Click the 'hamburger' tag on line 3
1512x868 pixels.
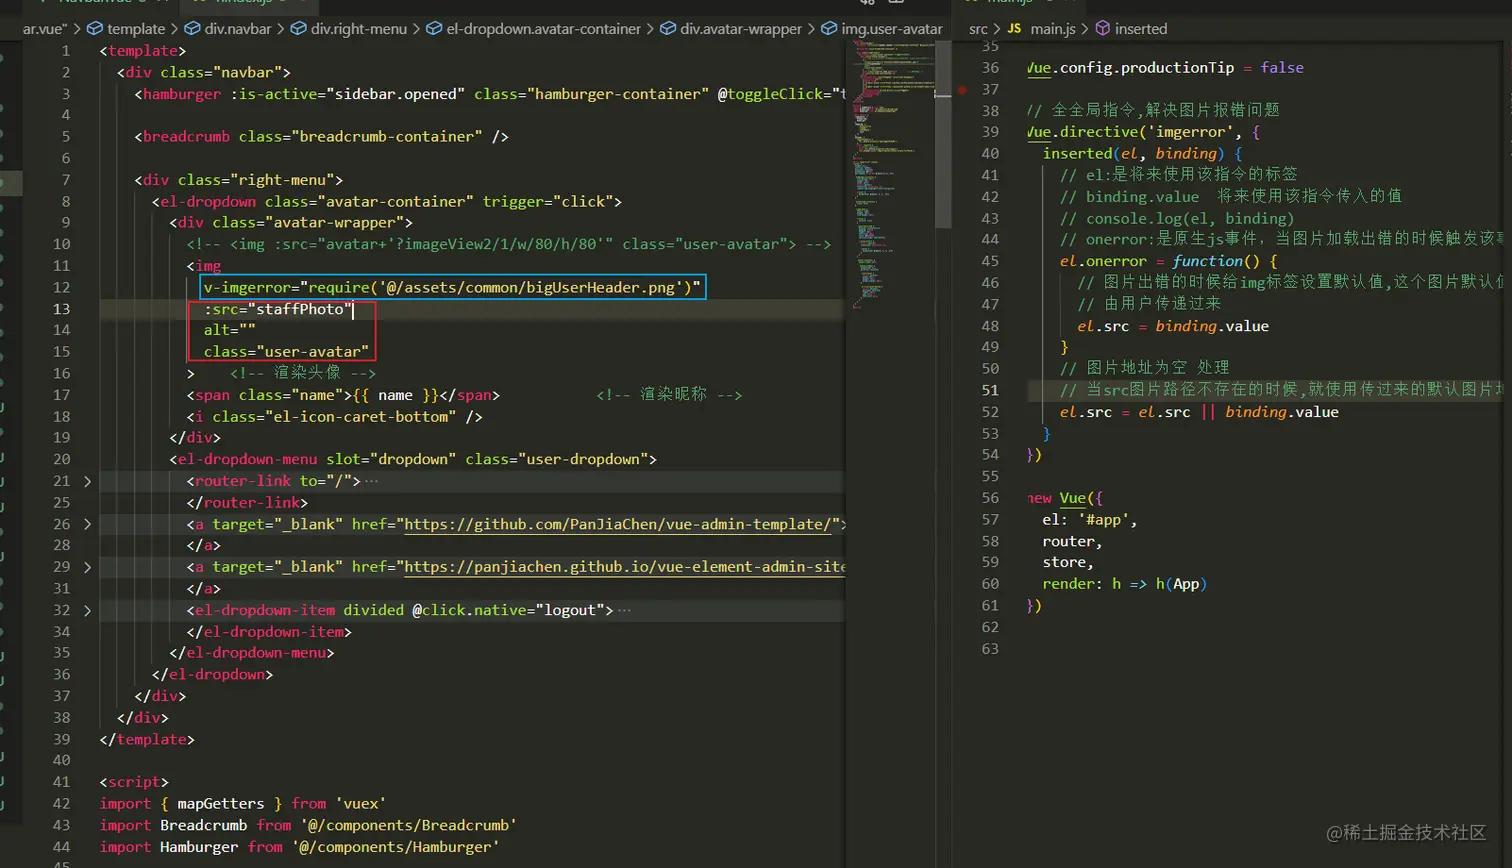click(x=182, y=94)
